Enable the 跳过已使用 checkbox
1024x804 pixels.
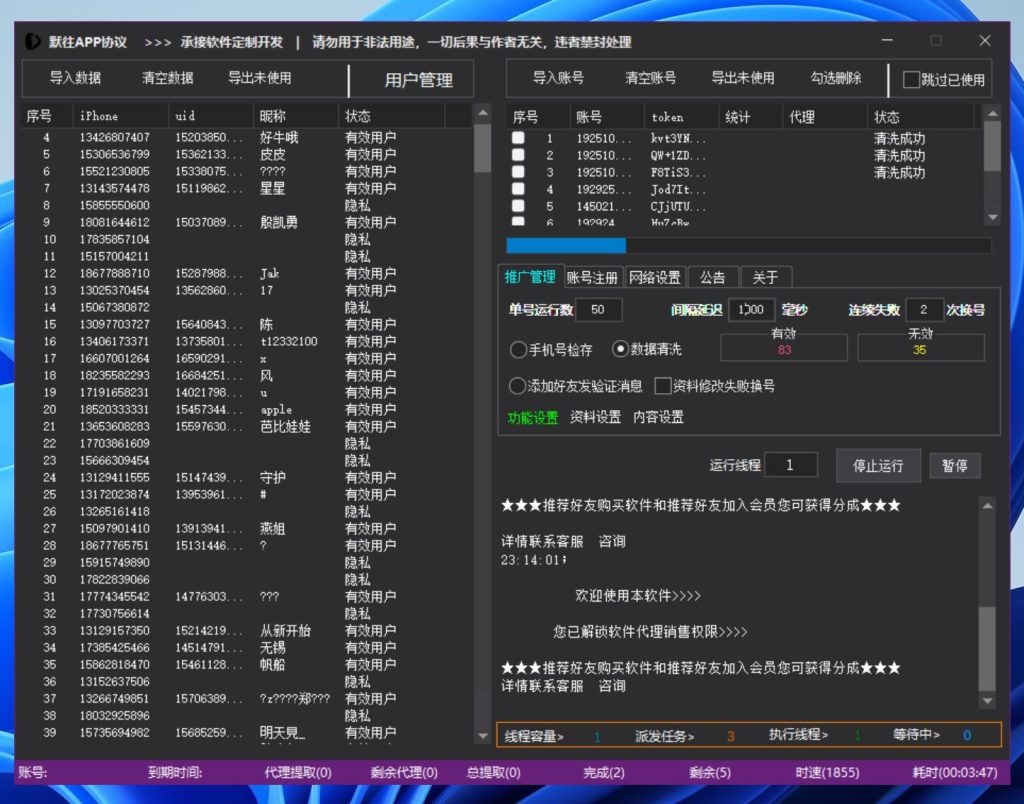[911, 80]
